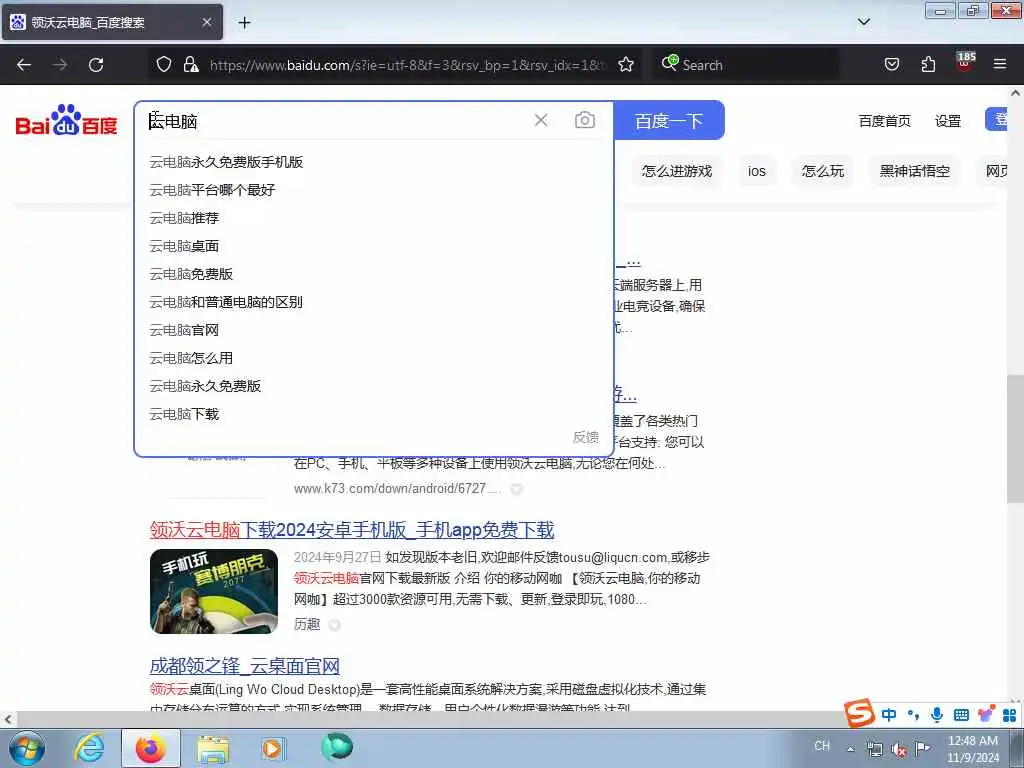Show hidden system tray icons
Viewport: 1024px width, 768px height.
(850, 749)
